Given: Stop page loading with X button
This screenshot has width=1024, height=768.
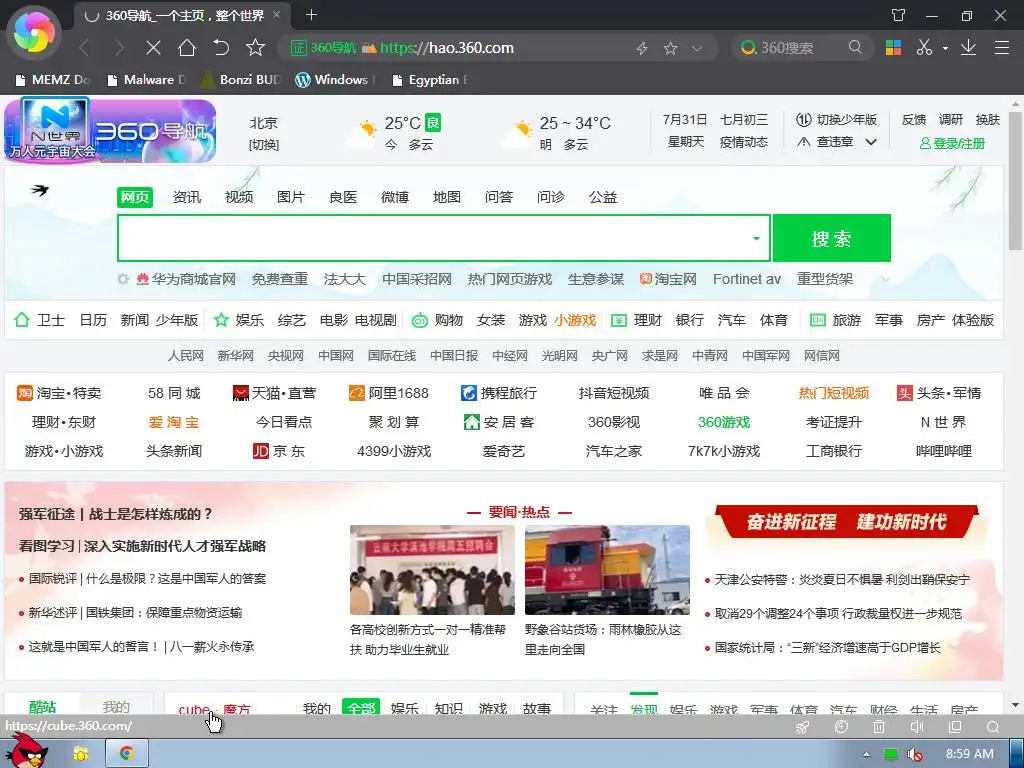Looking at the screenshot, I should (x=153, y=48).
